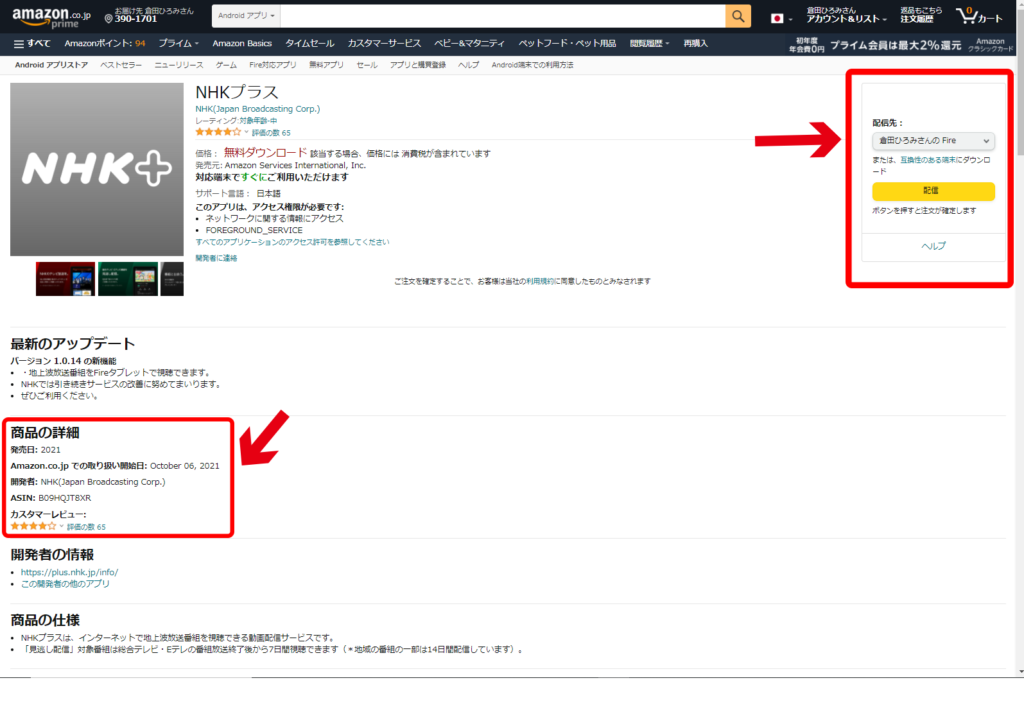Open 再購入 in nav bar
1024x703 pixels.
pyautogui.click(x=695, y=44)
